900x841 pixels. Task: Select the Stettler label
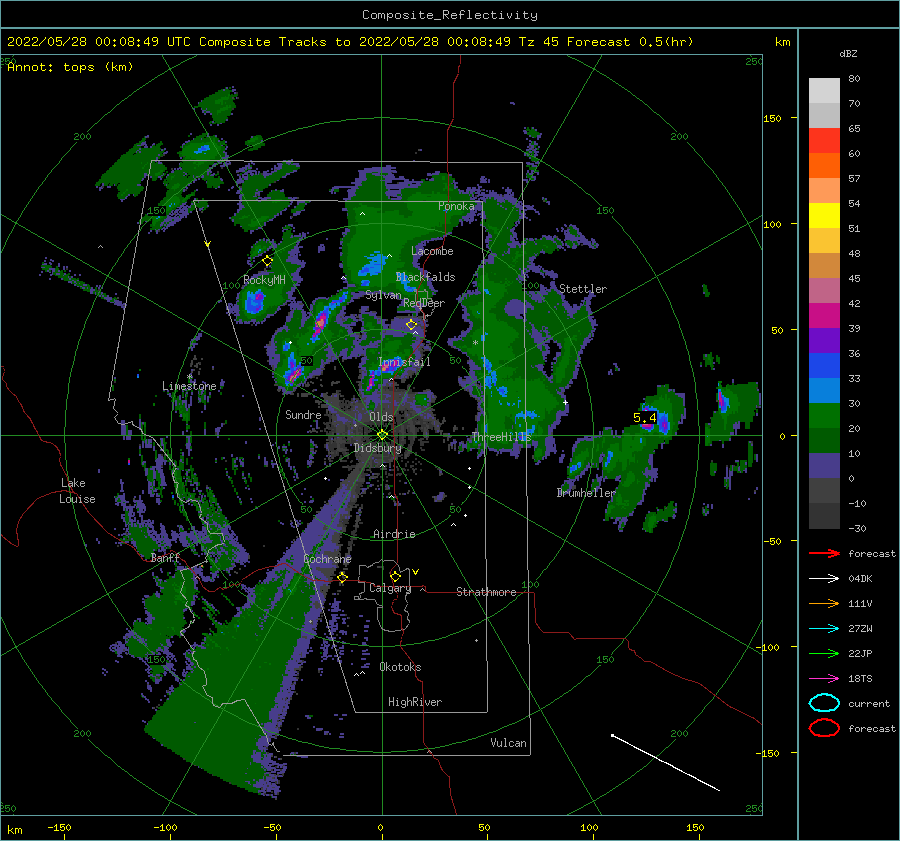[583, 289]
